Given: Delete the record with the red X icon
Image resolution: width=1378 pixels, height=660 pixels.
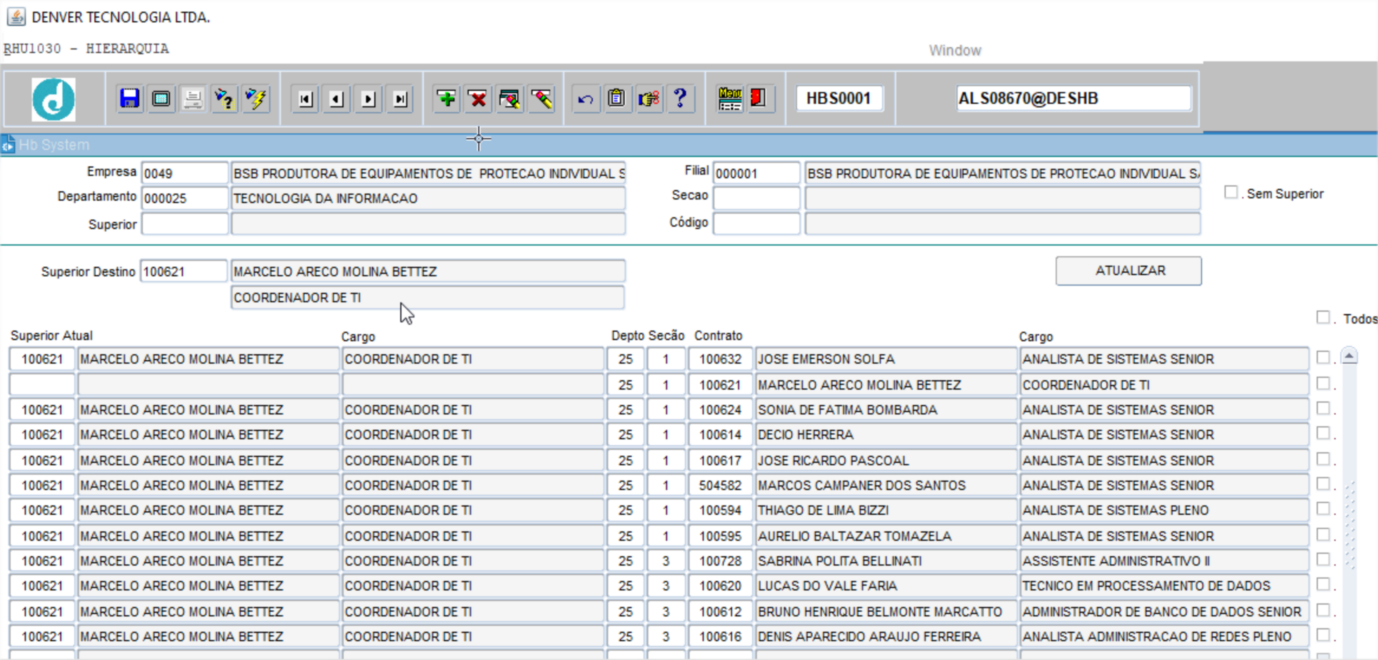Looking at the screenshot, I should [478, 99].
